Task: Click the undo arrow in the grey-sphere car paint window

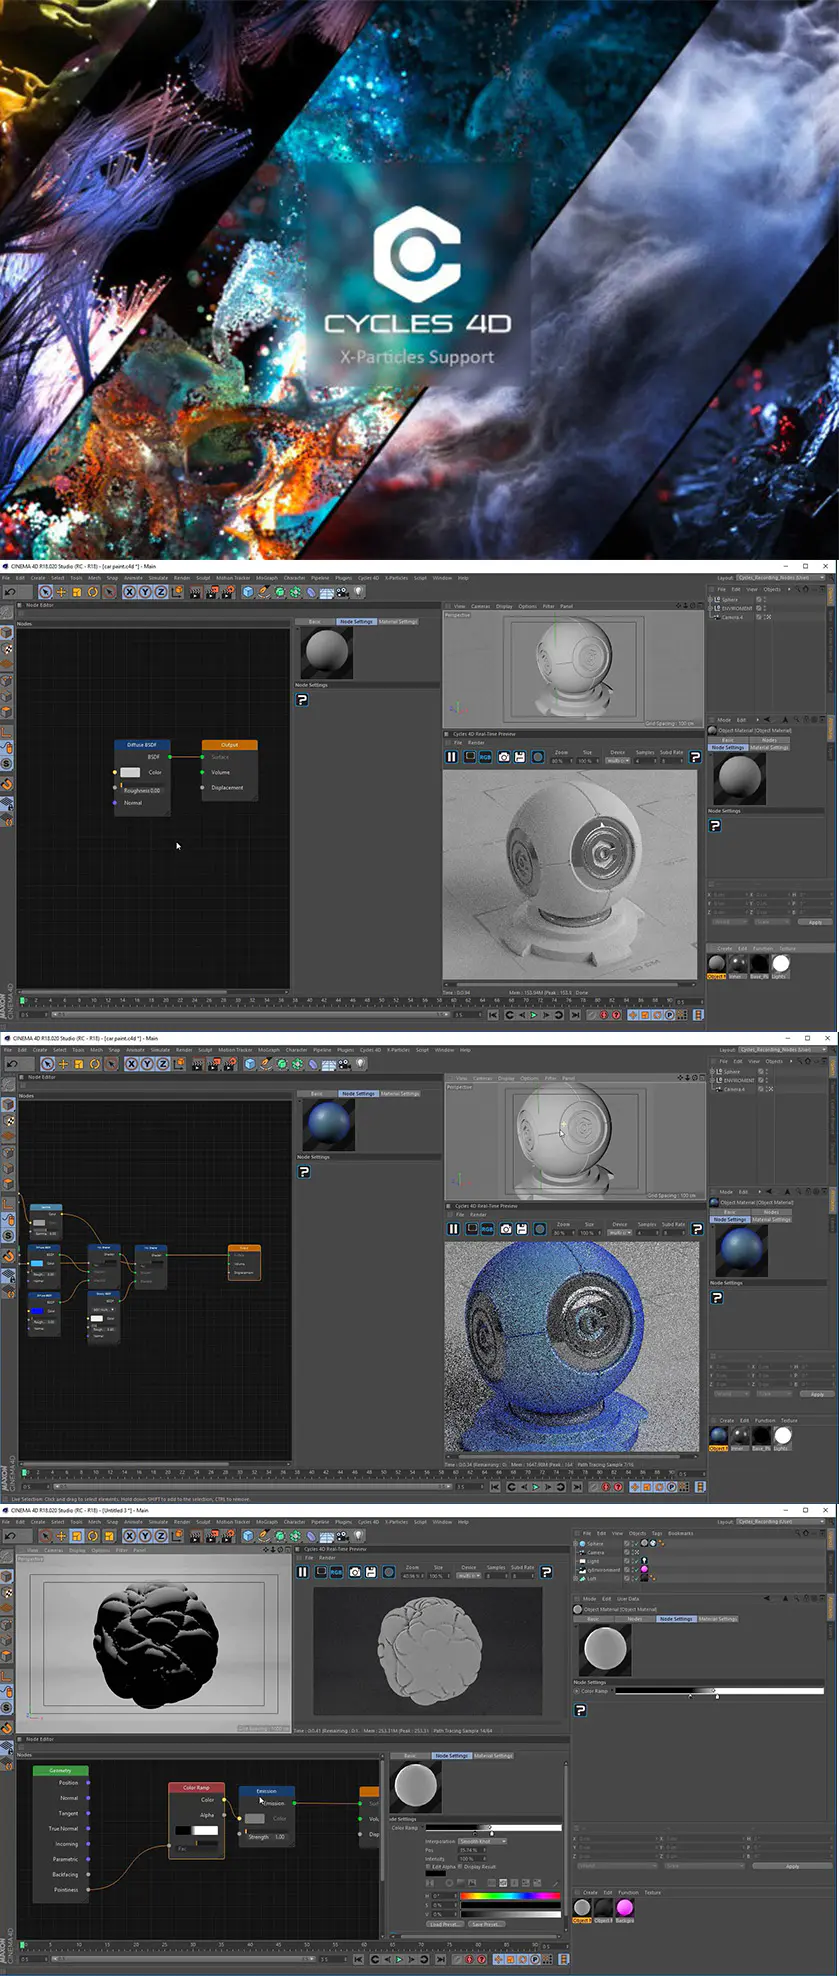Action: click(10, 591)
